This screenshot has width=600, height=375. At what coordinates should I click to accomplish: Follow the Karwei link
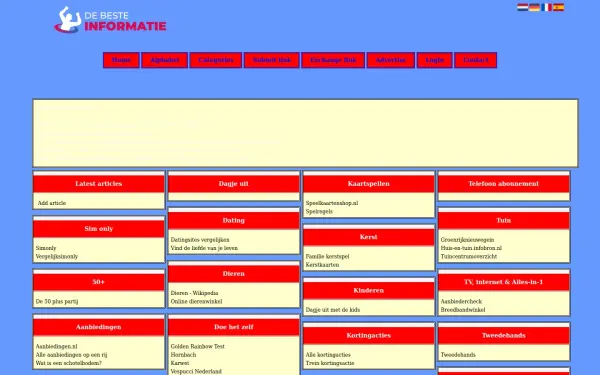(x=180, y=363)
